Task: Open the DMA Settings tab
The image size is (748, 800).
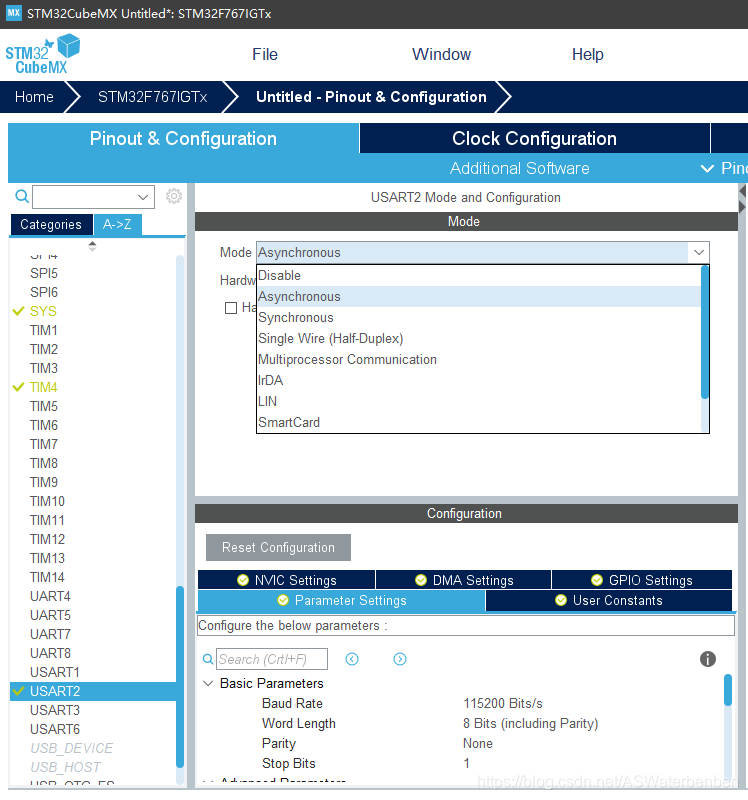Action: [463, 580]
